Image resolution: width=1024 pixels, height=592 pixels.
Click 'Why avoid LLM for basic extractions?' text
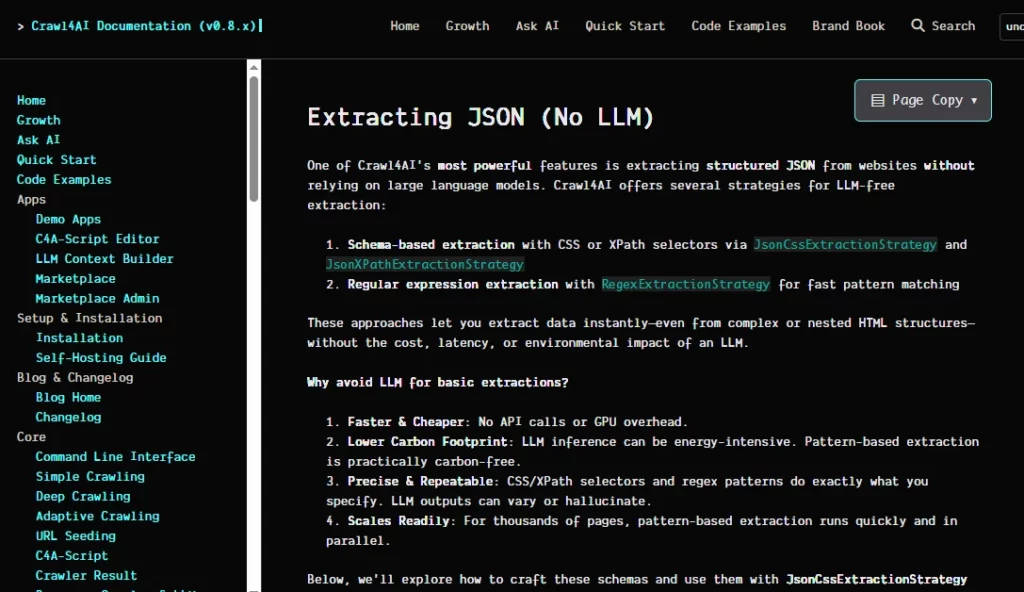click(x=438, y=382)
